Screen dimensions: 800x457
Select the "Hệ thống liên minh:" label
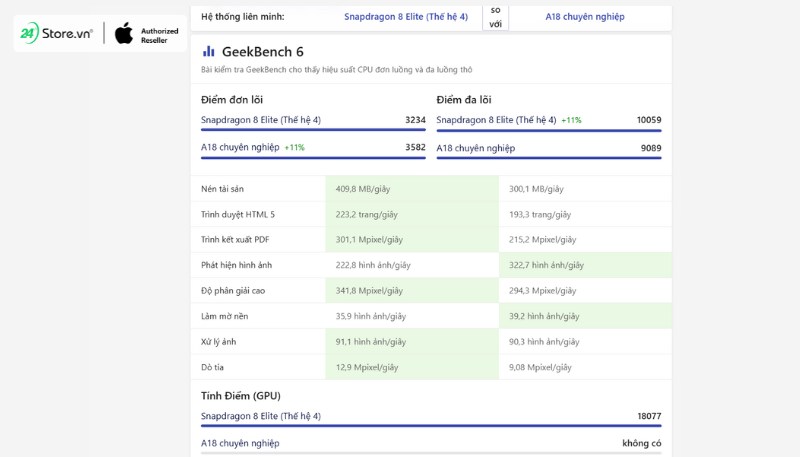[x=242, y=17]
